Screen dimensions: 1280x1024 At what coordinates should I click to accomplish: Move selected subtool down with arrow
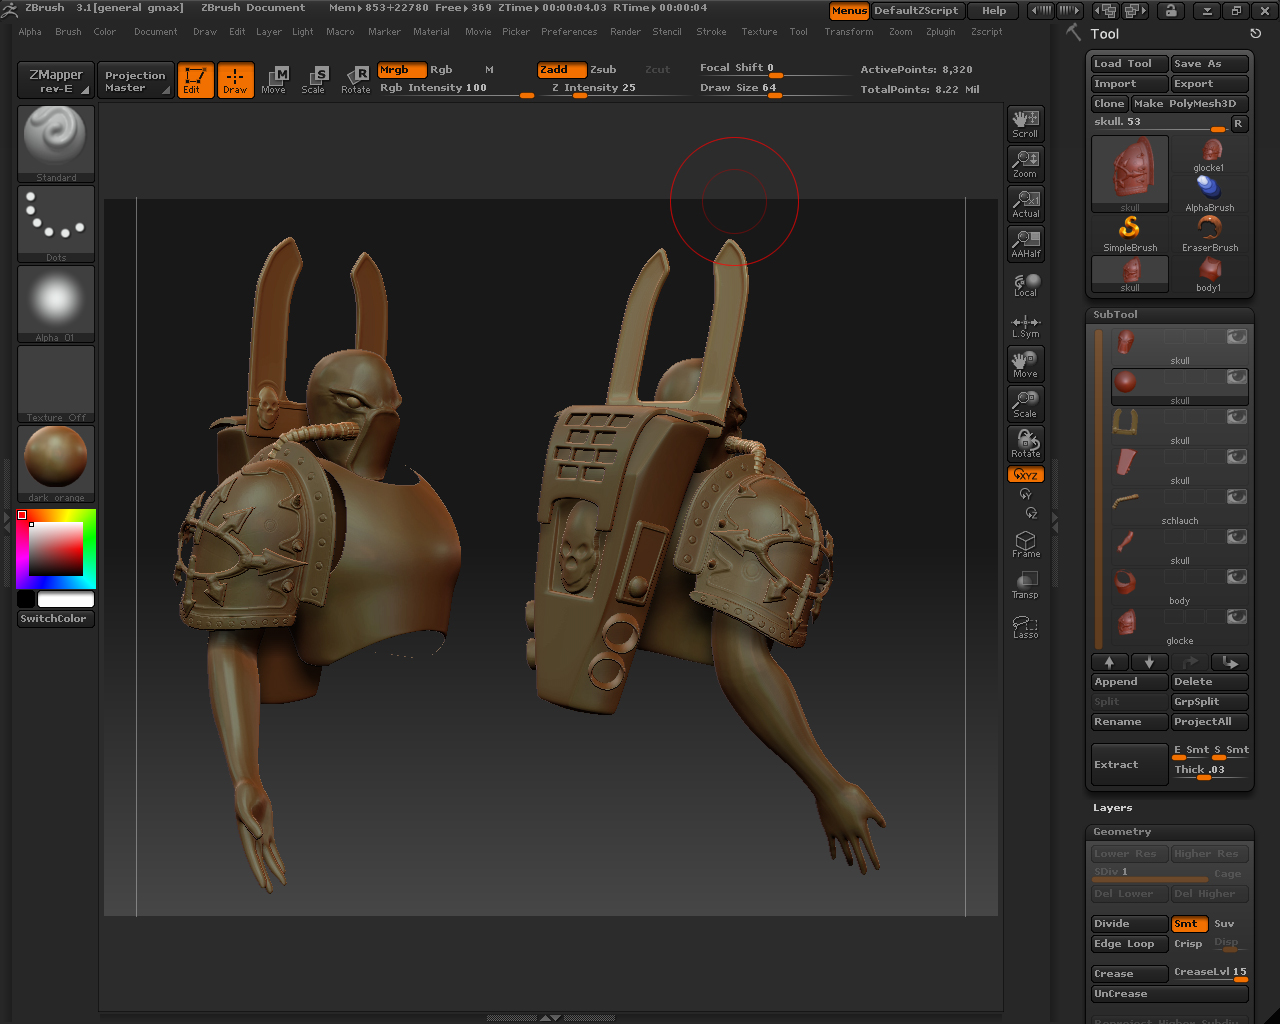[x=1149, y=662]
